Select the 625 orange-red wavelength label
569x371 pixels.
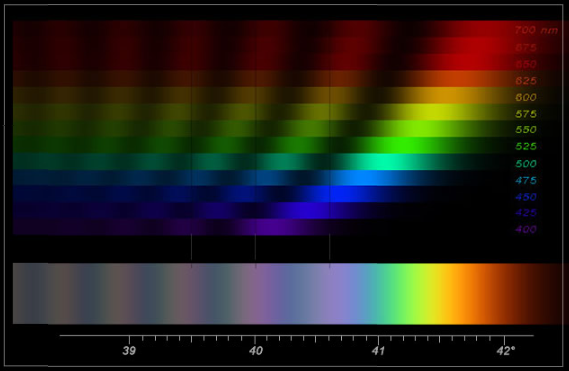(x=526, y=81)
